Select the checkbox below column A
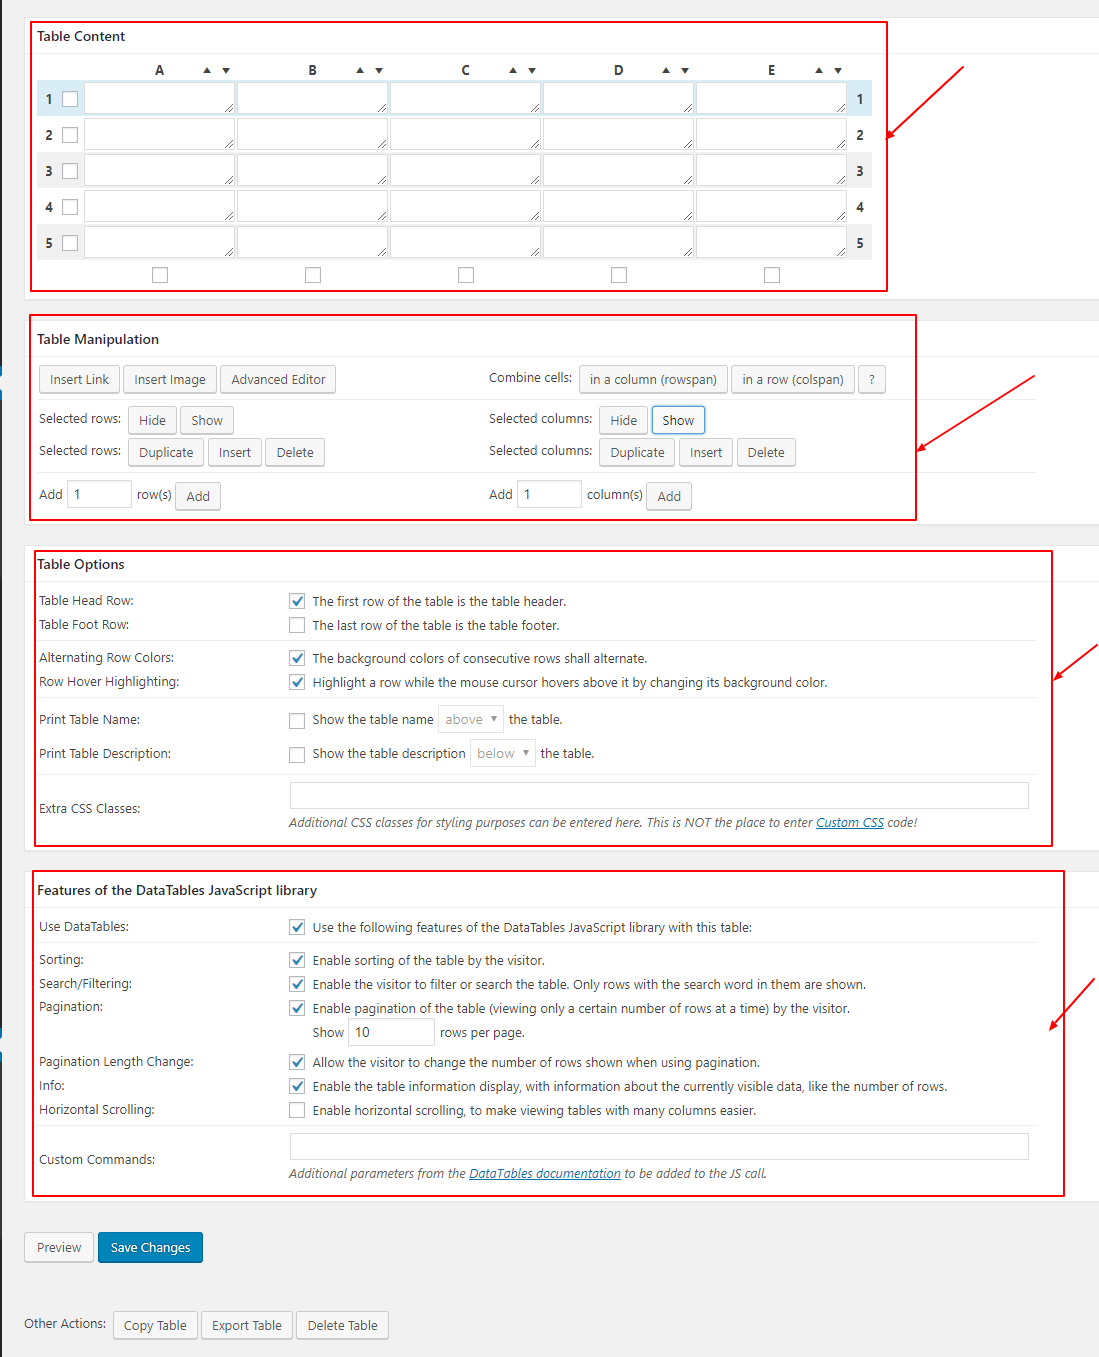This screenshot has height=1357, width=1099. tap(160, 274)
